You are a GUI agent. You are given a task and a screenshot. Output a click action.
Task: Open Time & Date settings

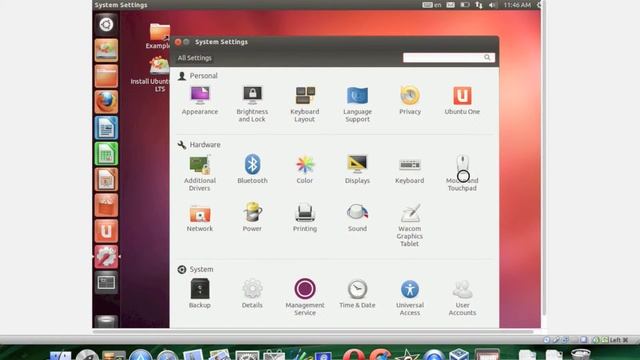point(357,293)
